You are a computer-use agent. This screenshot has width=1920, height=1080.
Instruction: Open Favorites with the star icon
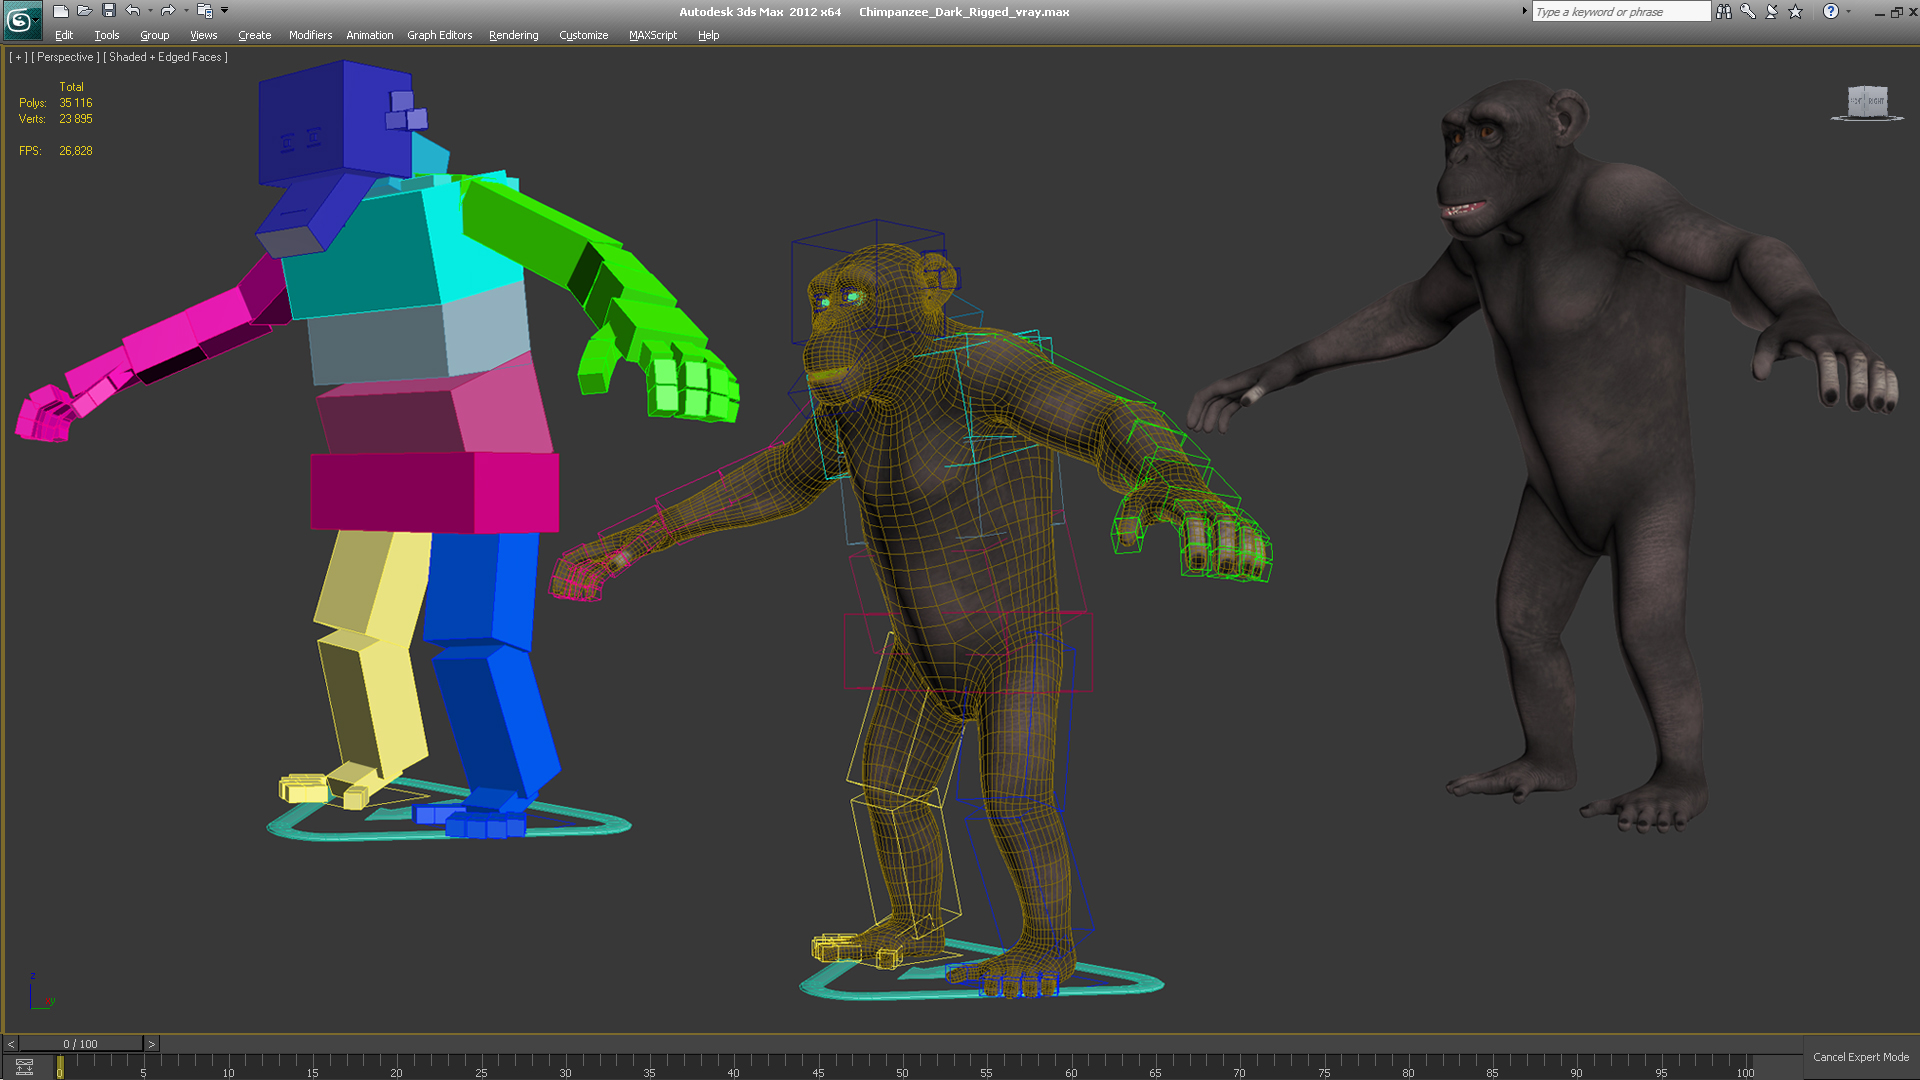tap(1796, 11)
